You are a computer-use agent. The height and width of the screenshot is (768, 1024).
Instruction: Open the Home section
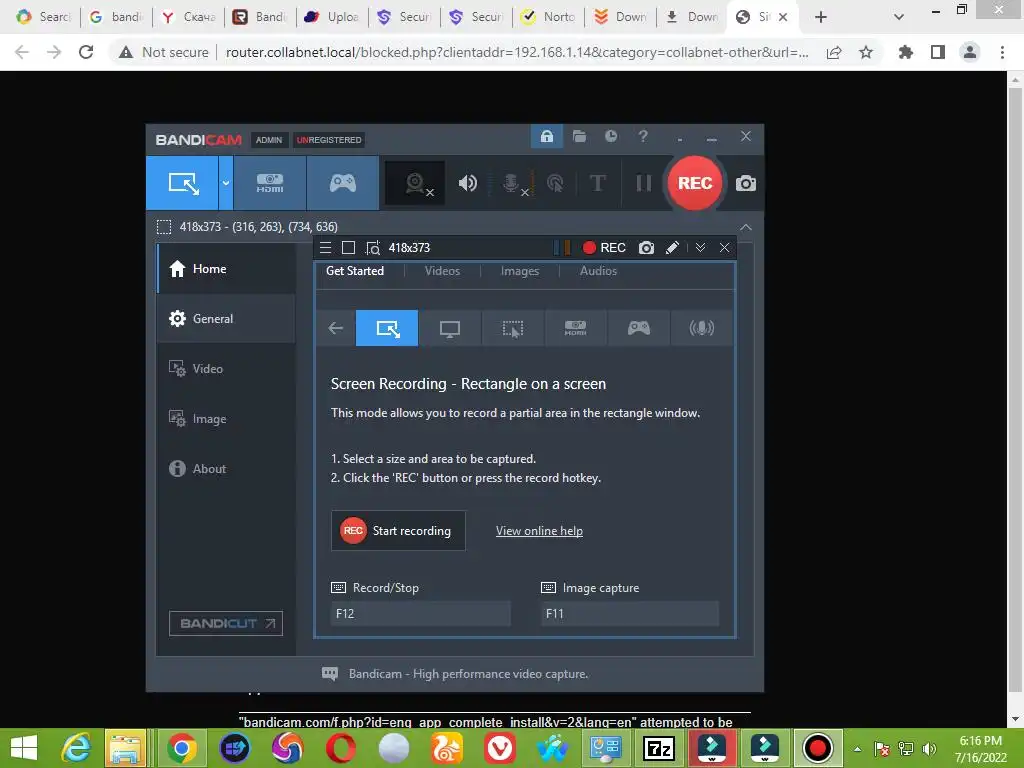pos(226,268)
